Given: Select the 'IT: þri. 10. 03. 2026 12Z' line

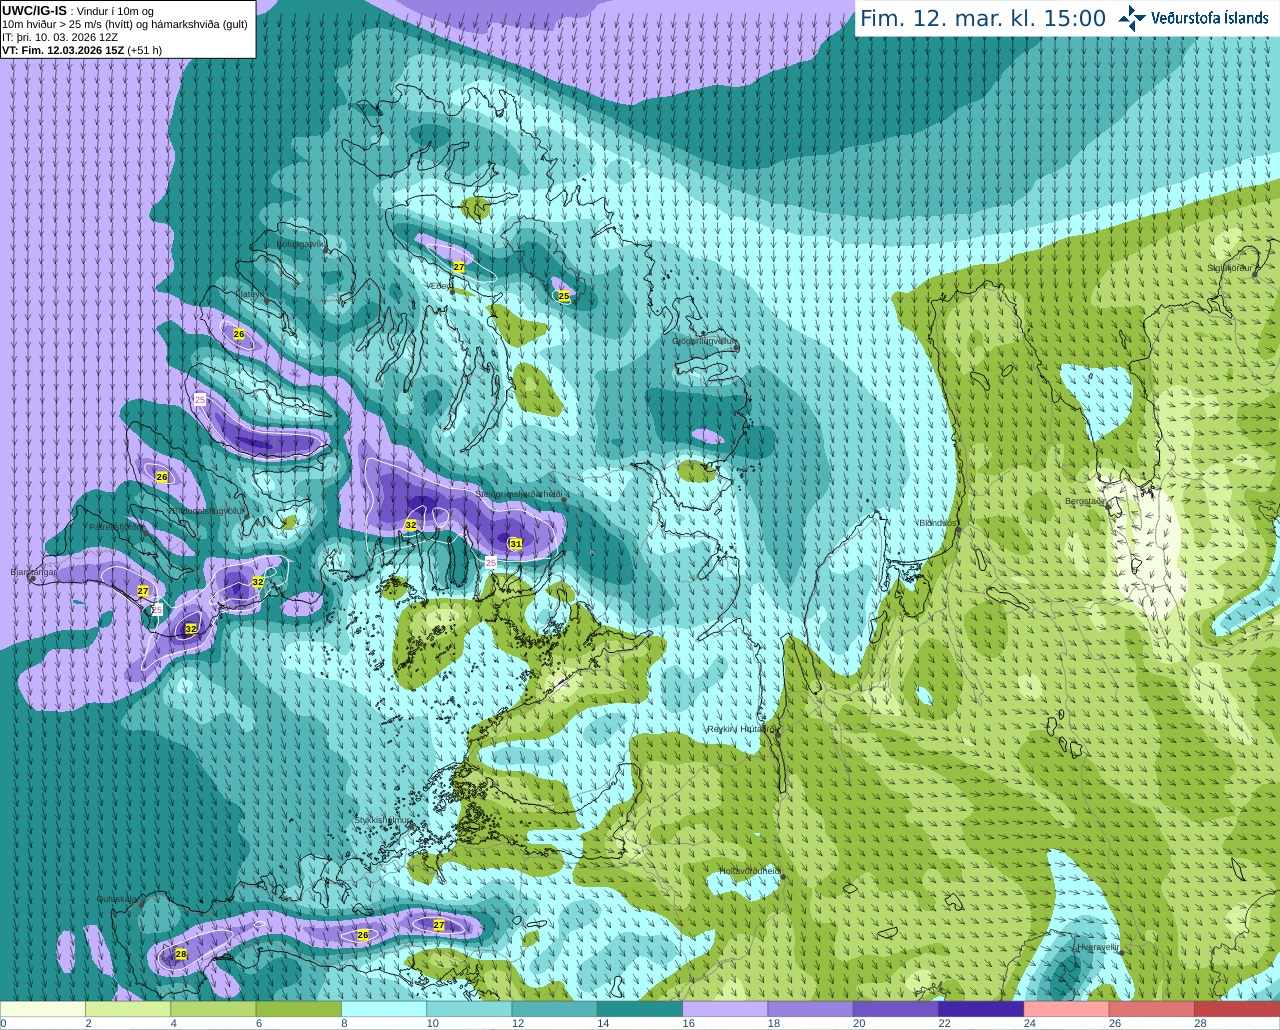Looking at the screenshot, I should tap(60, 37).
